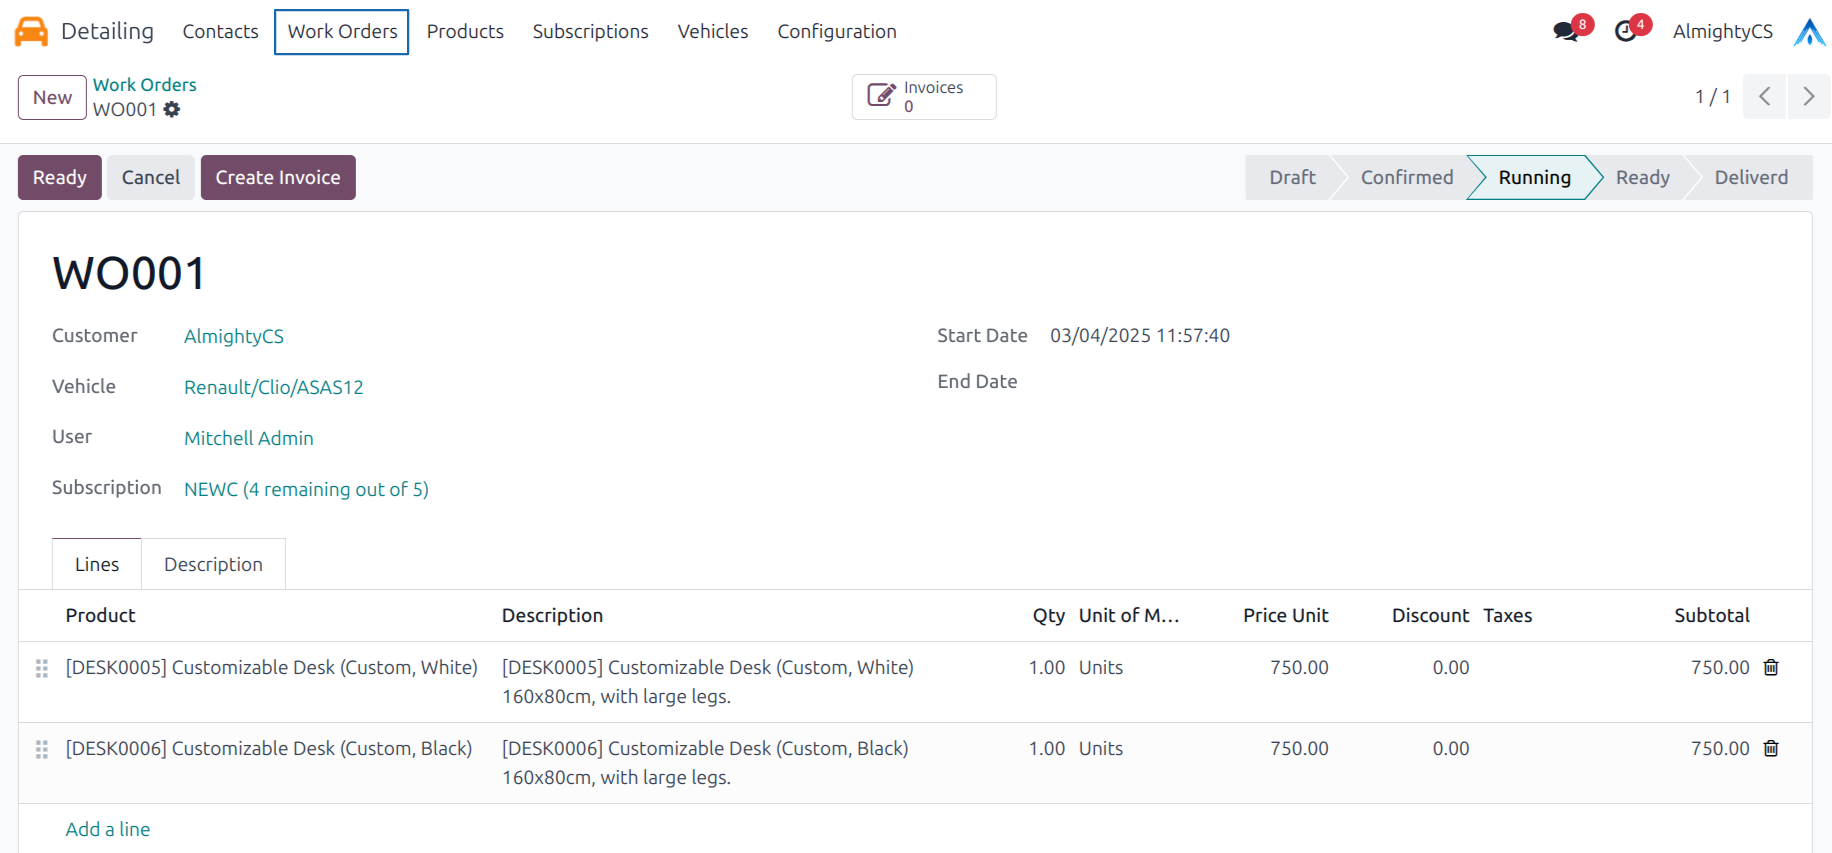Open the messages chat icon
This screenshot has height=853, width=1832.
pyautogui.click(x=1565, y=32)
